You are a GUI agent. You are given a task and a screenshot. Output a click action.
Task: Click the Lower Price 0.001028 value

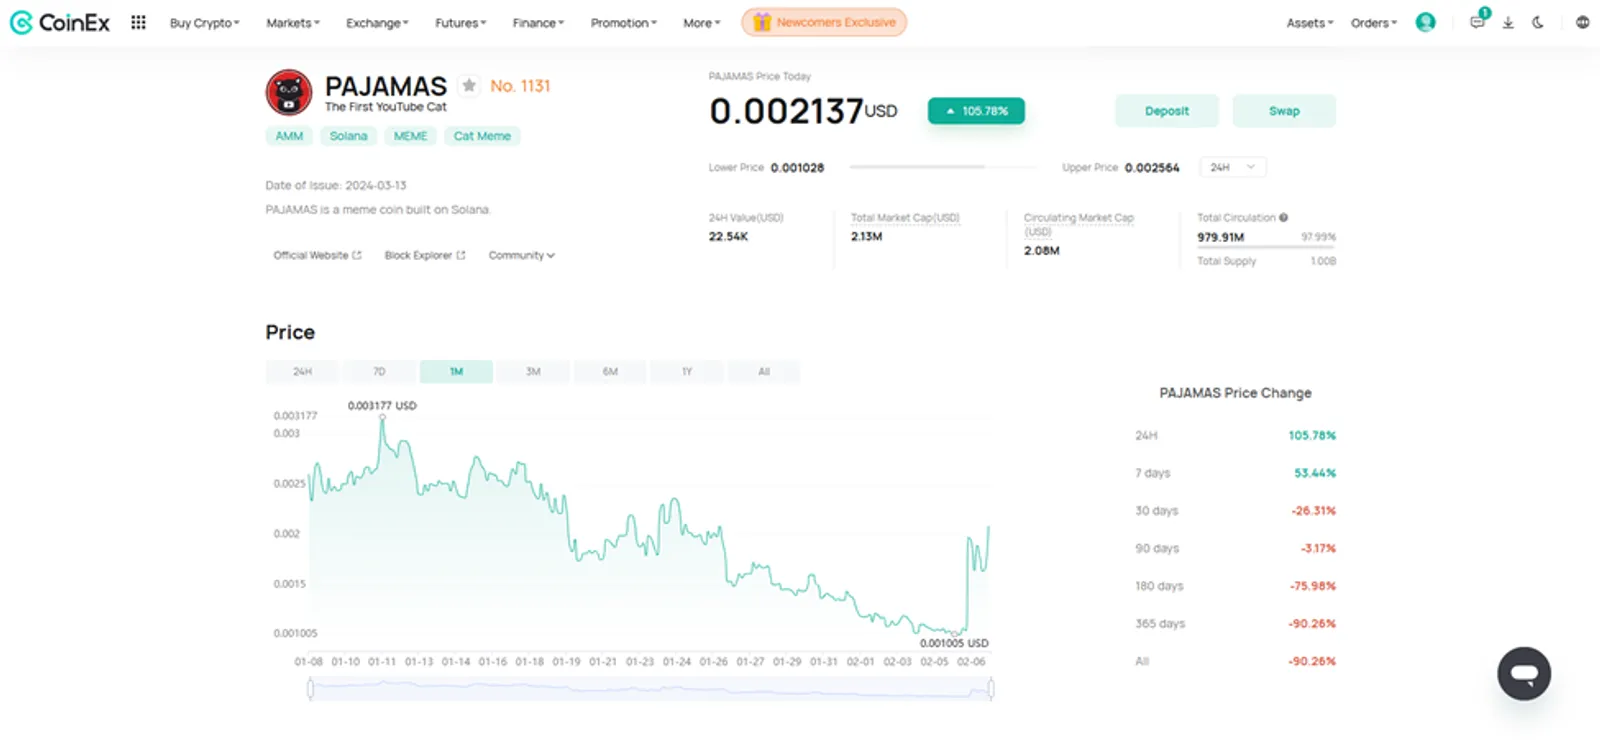click(797, 168)
